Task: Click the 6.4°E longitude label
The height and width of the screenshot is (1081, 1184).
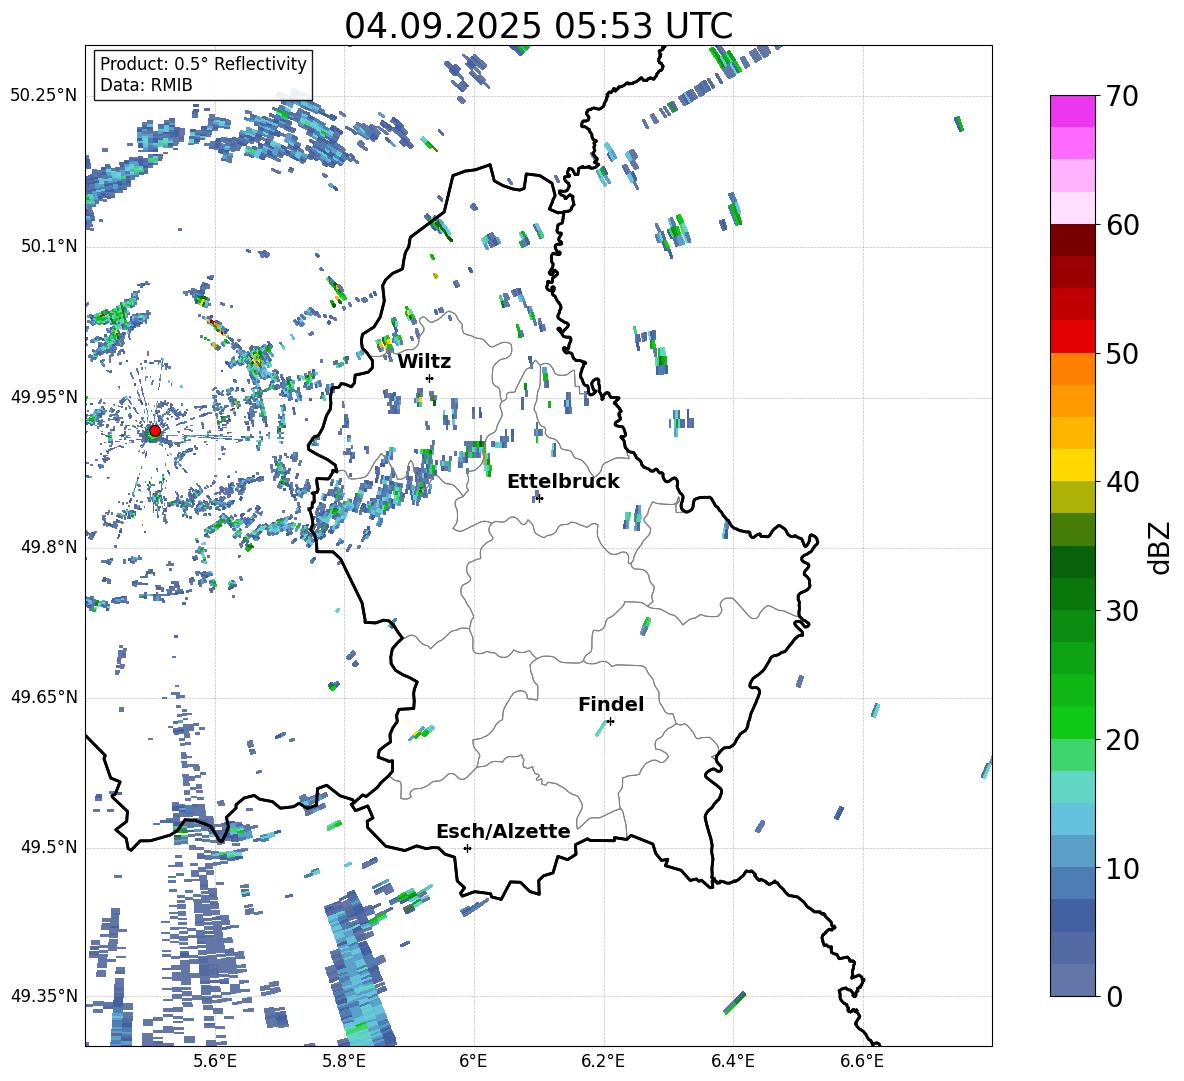Action: tap(732, 1061)
